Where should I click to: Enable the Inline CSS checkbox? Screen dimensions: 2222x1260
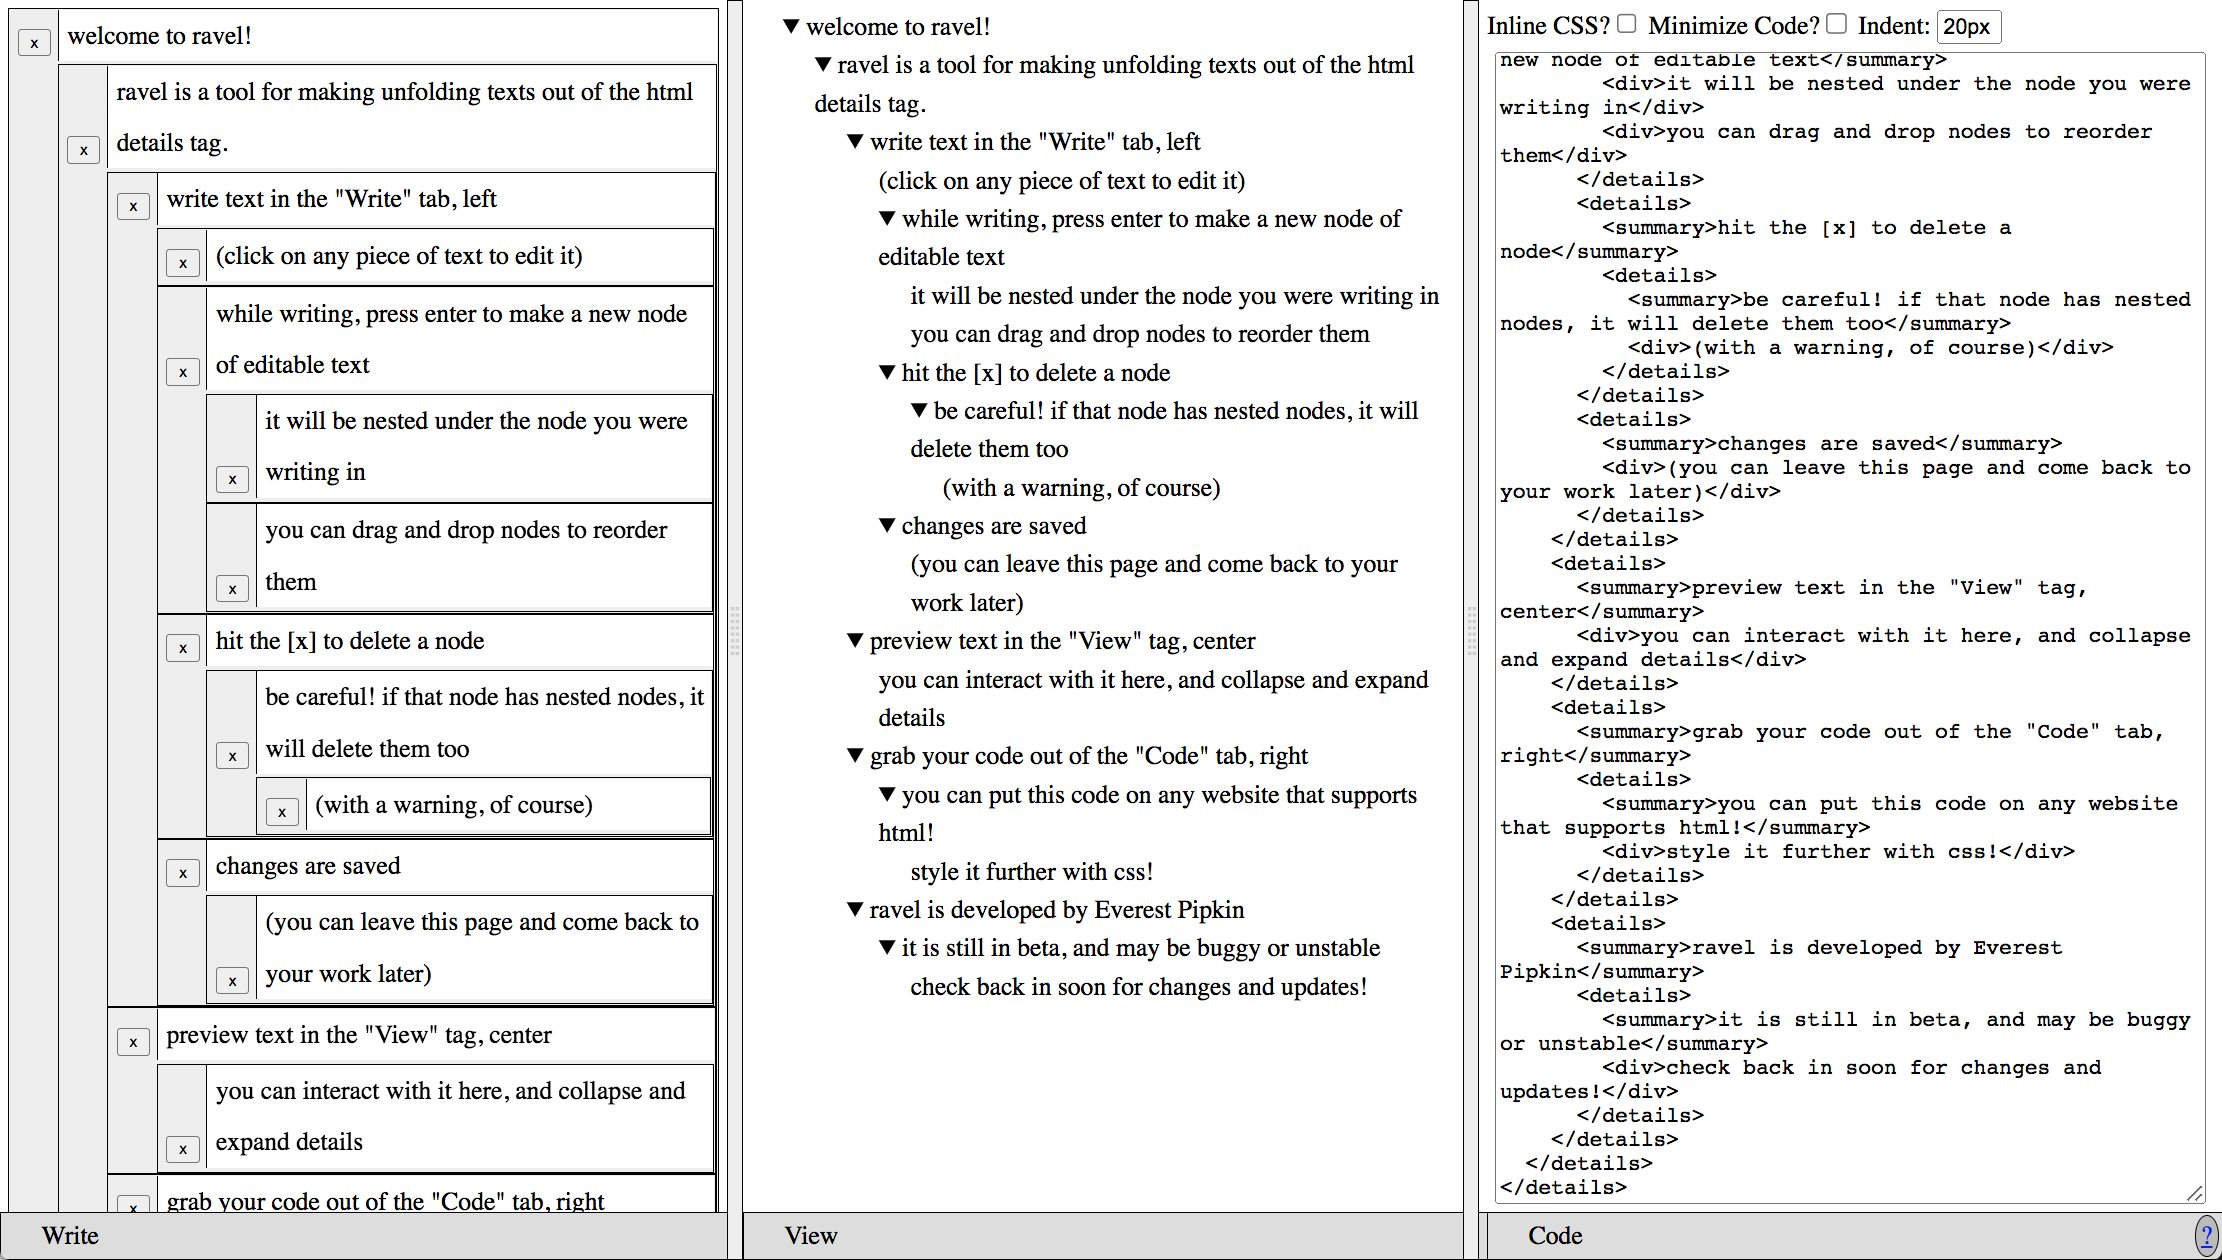[x=1627, y=24]
